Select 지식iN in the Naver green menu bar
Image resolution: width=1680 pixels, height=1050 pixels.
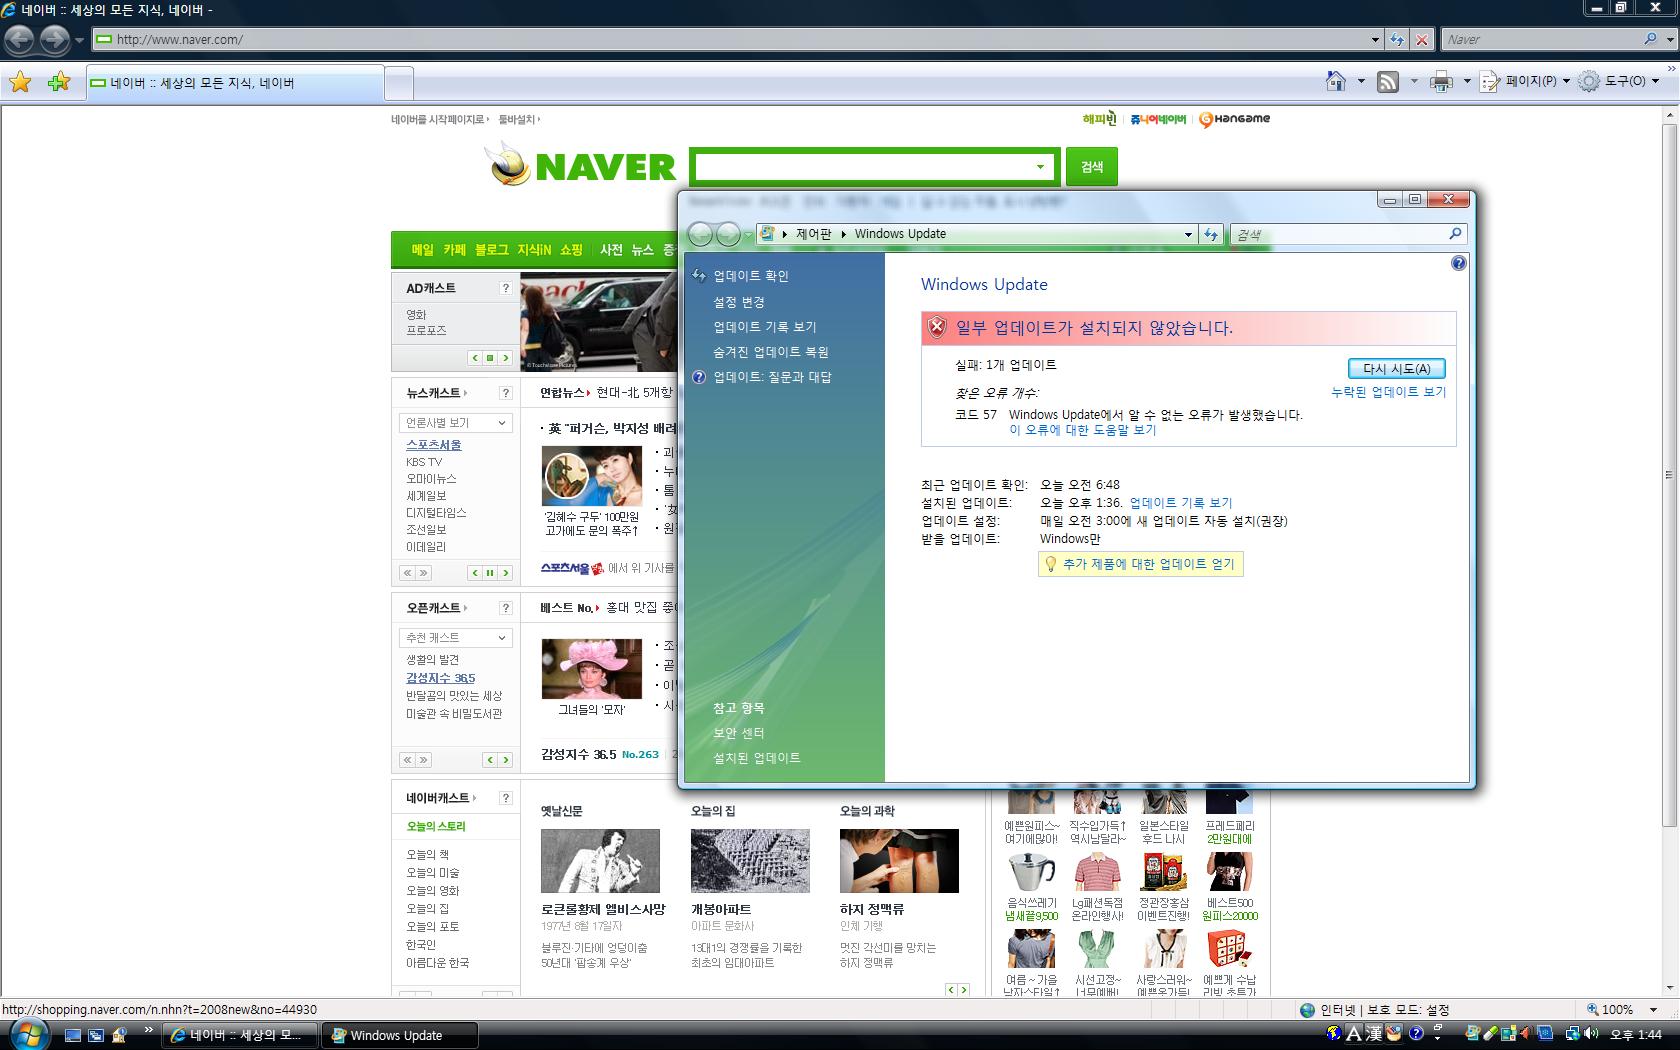[534, 250]
